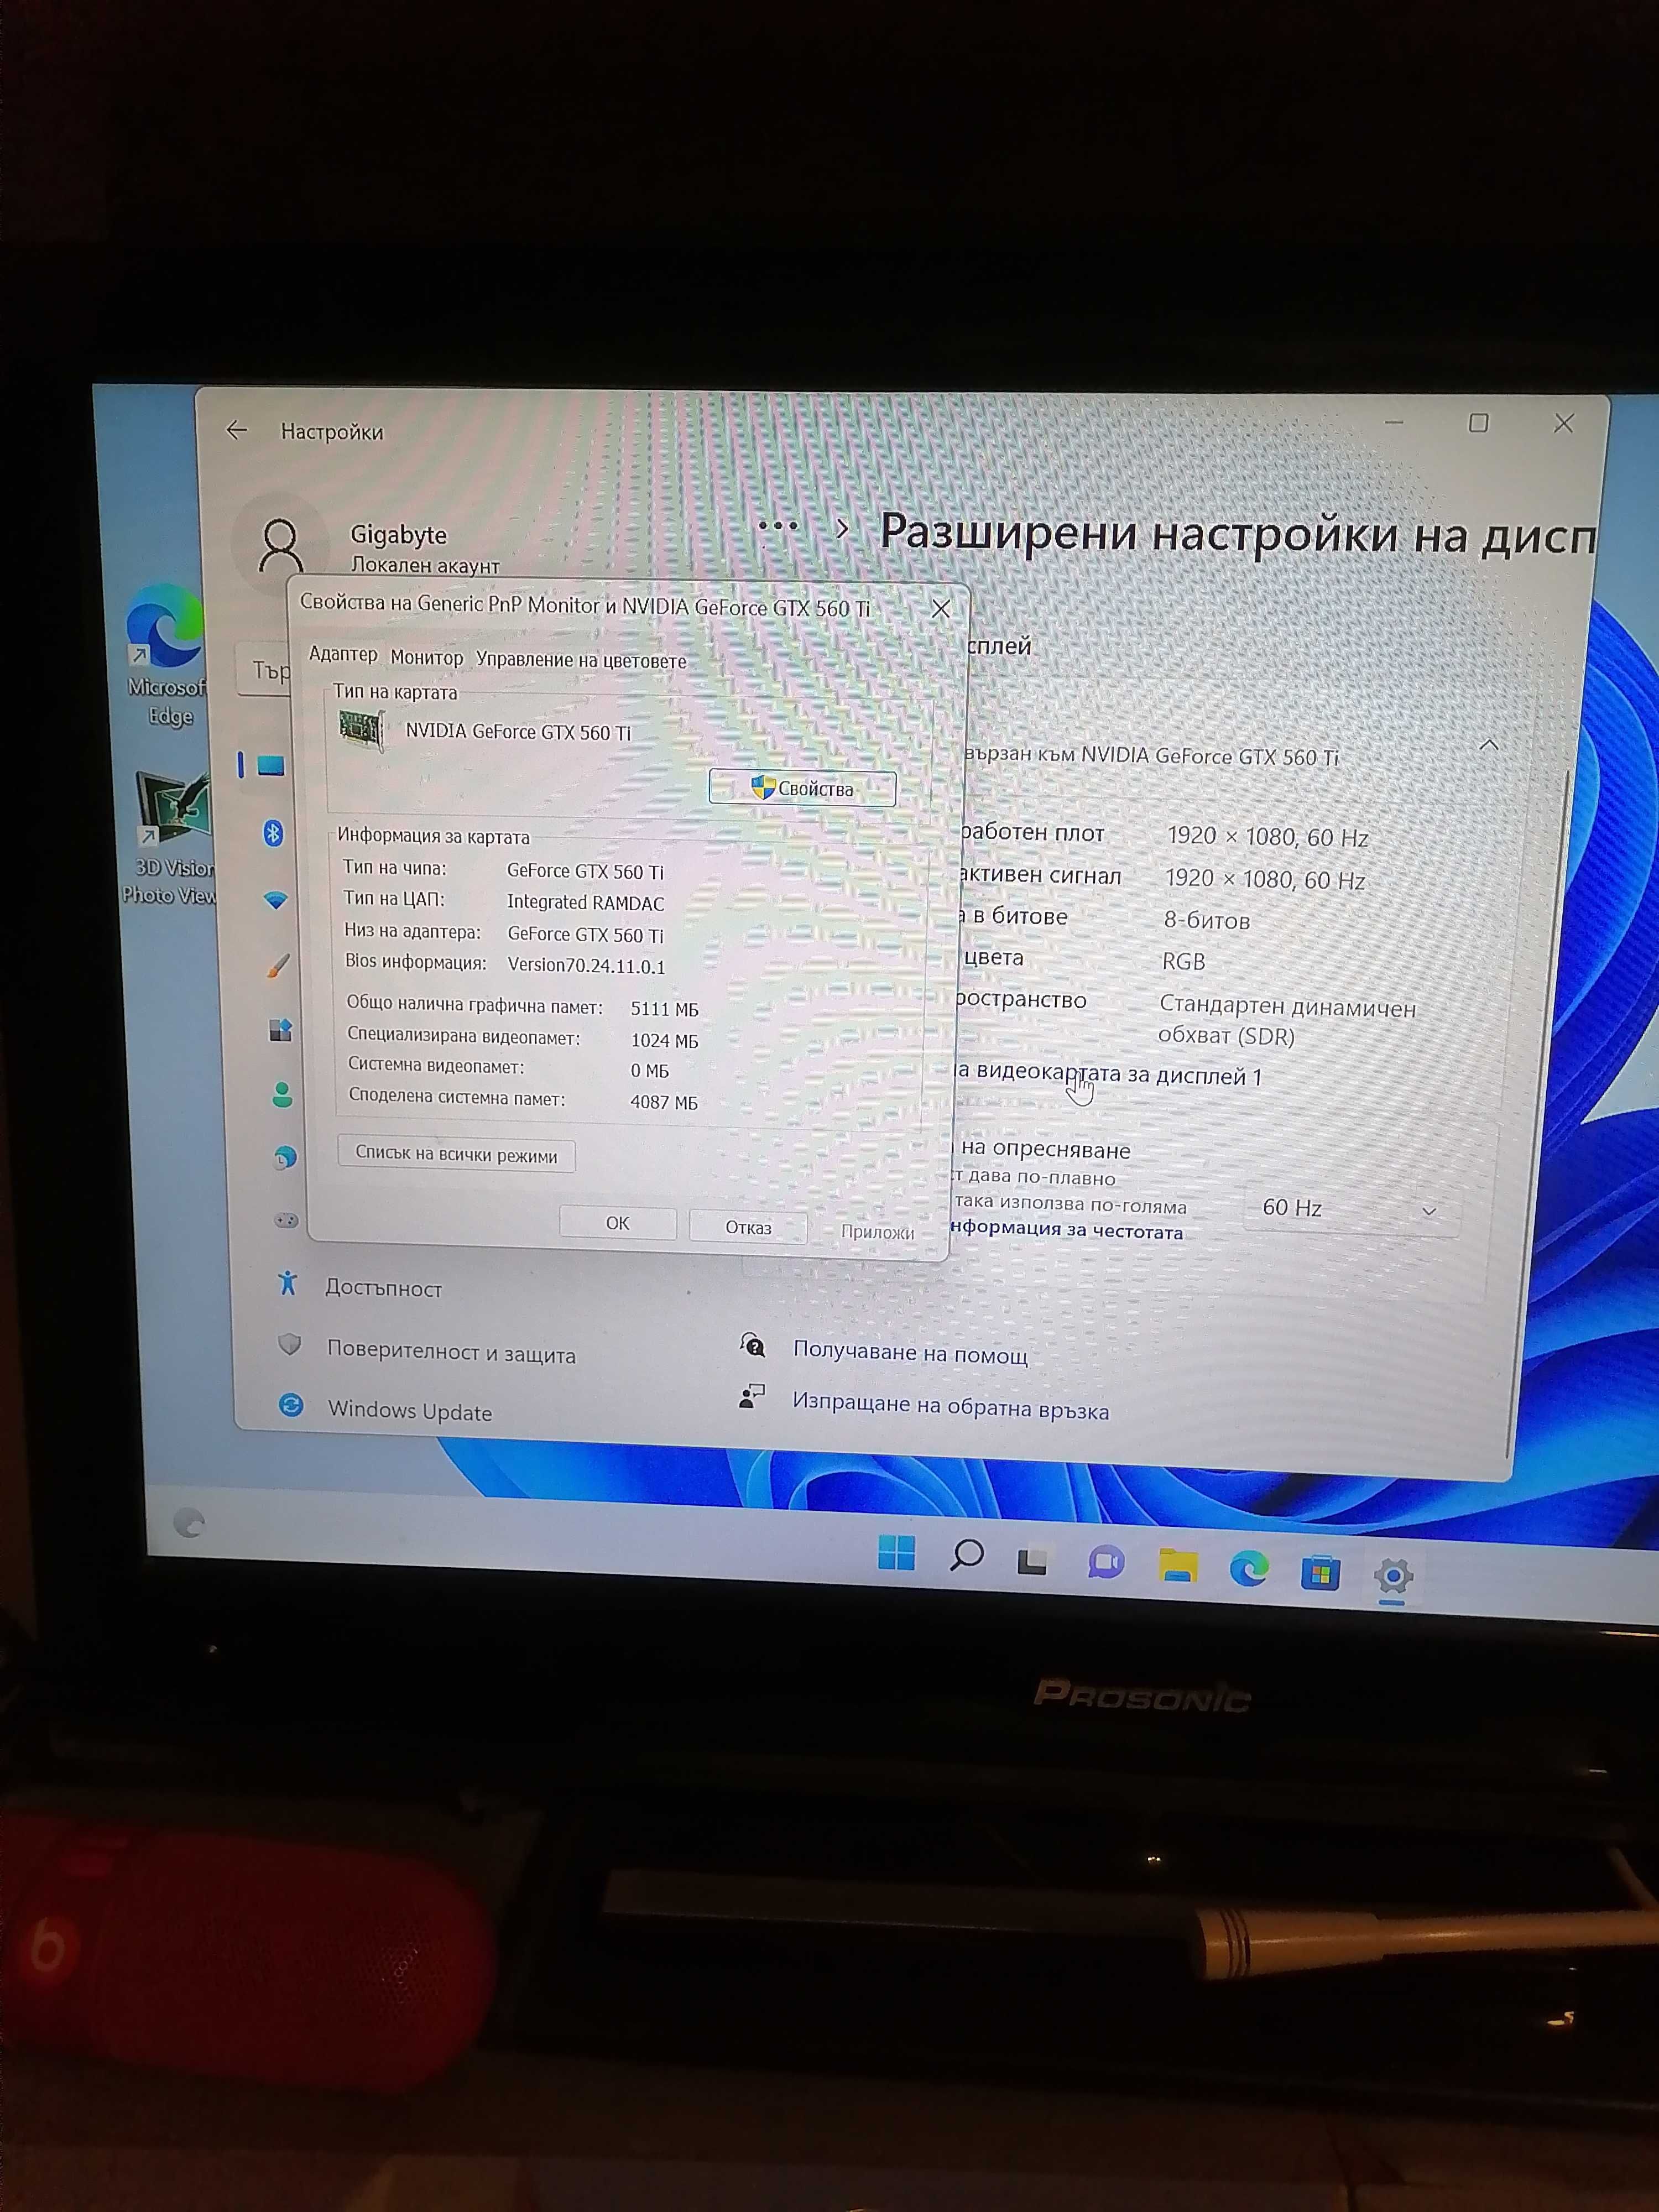This screenshot has width=1659, height=2212.
Task: Open Edge browser from taskbar
Action: pos(1249,1569)
